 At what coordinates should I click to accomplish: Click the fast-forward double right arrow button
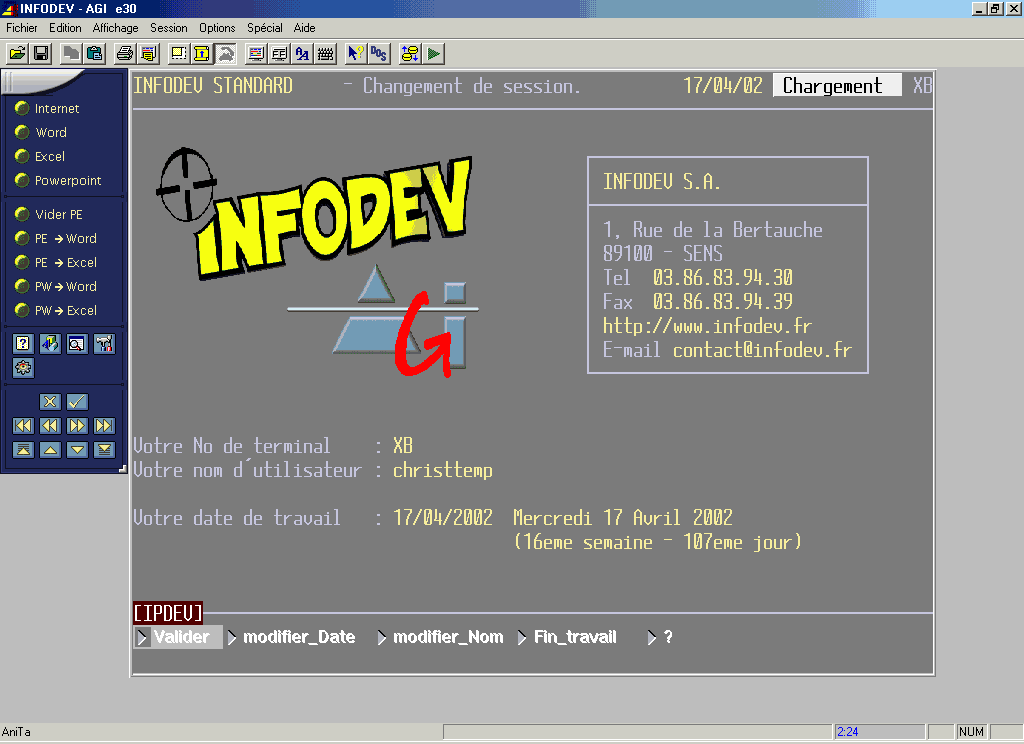tap(77, 426)
